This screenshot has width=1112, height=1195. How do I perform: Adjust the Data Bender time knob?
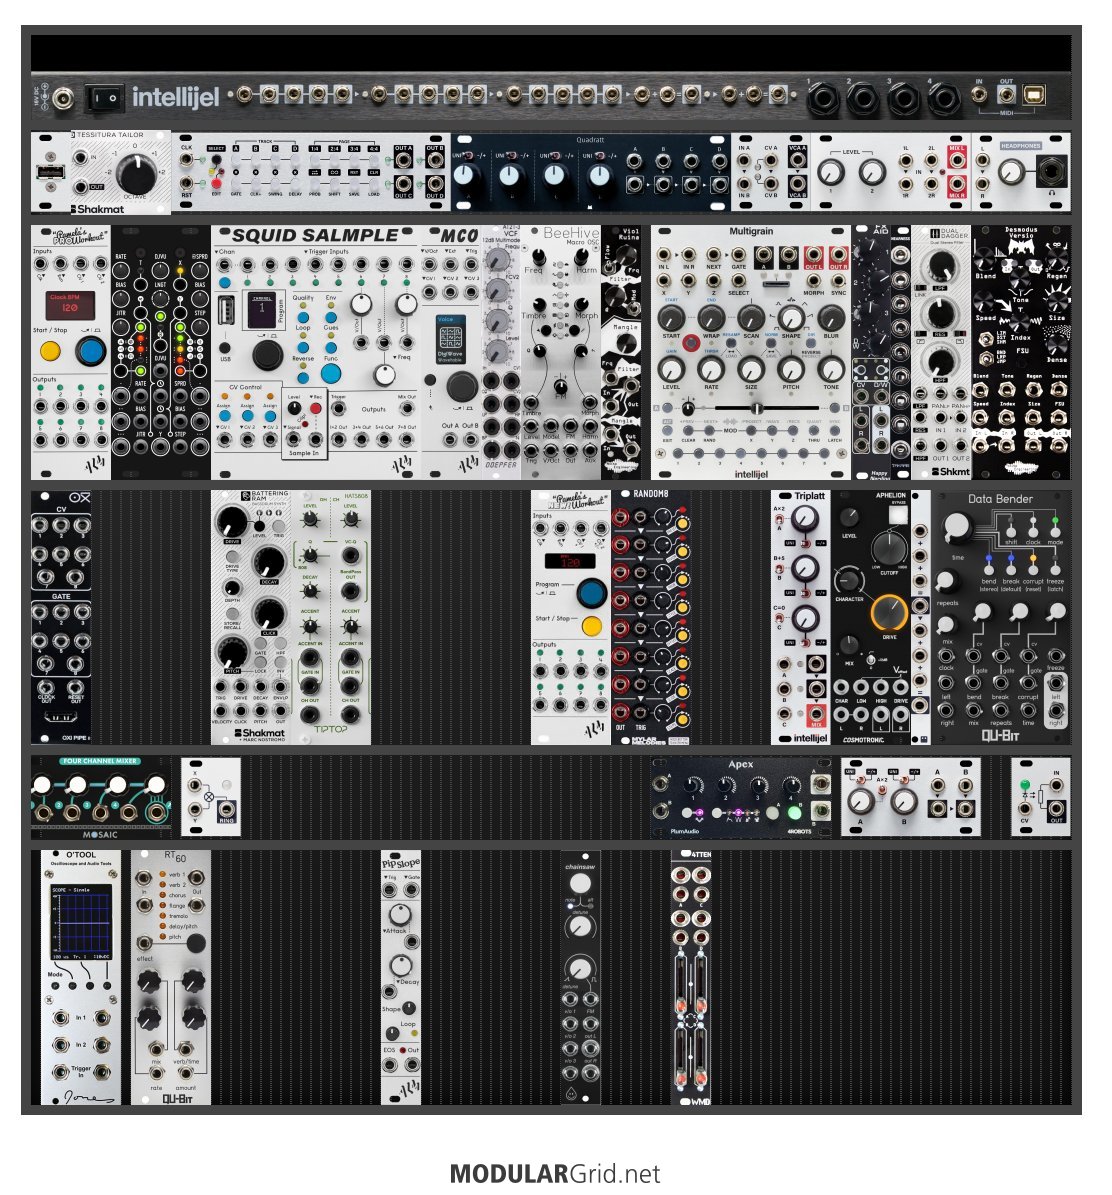click(955, 526)
